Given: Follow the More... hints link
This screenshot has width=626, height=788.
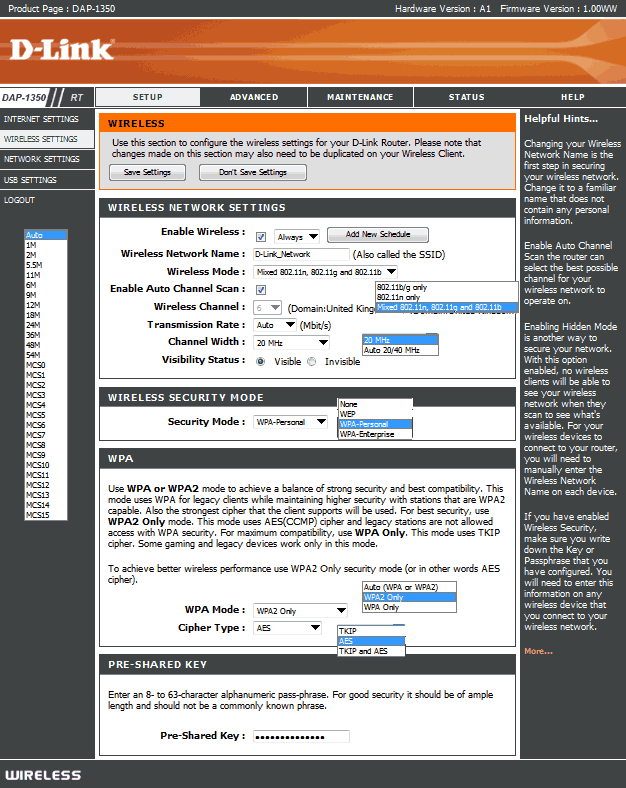Looking at the screenshot, I should coord(538,651).
